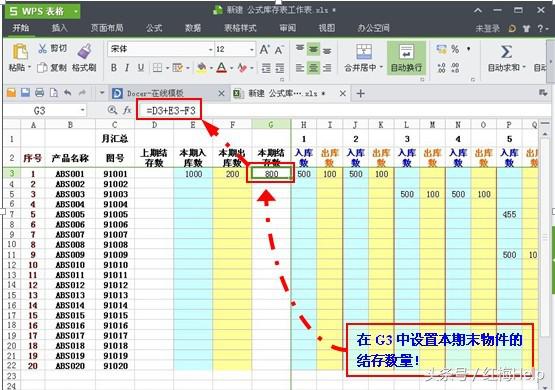The width and height of the screenshot is (555, 390).
Task: Click the red font color A icon
Action: click(222, 67)
